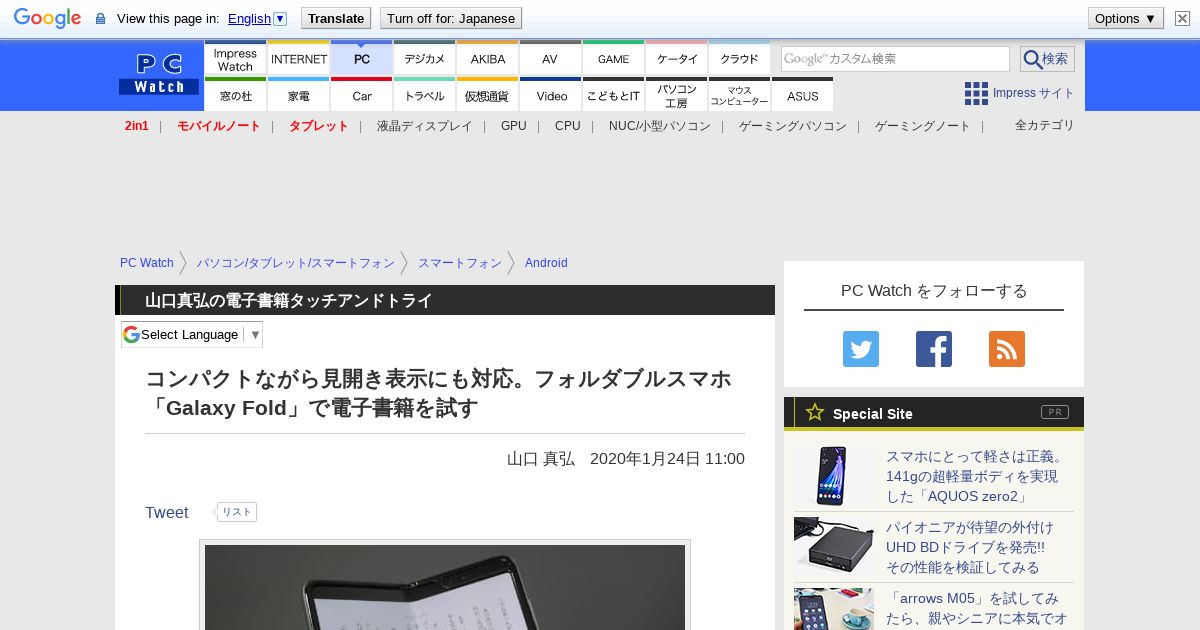Click the Tweet link

tap(167, 512)
